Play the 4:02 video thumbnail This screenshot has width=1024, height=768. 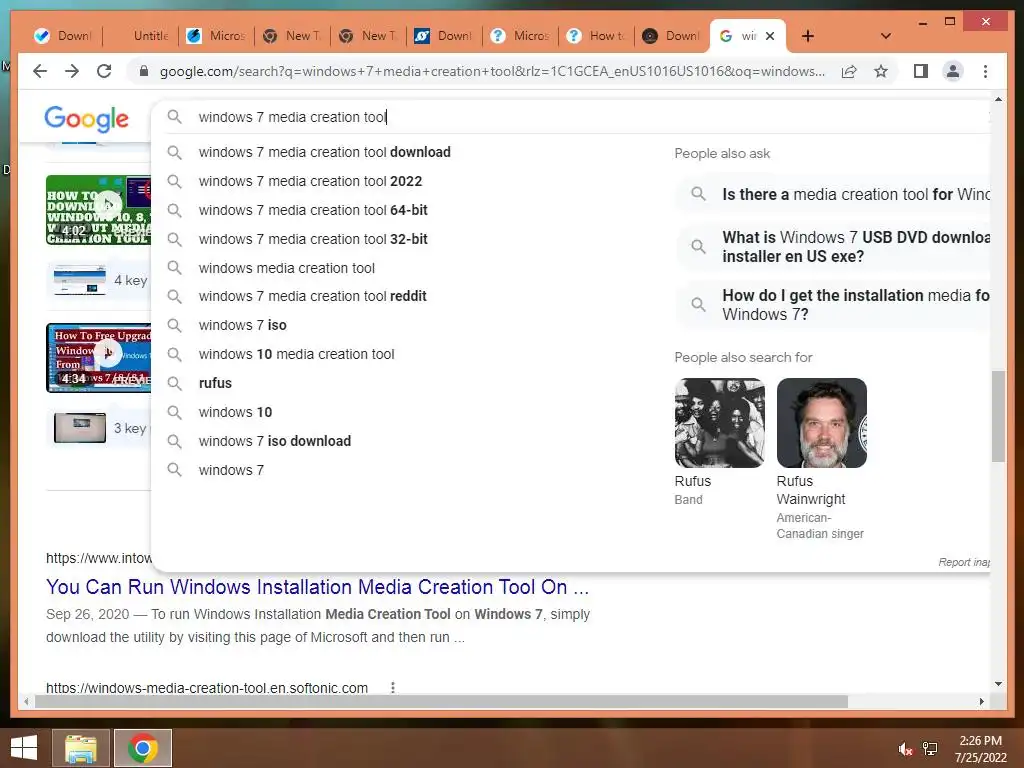(98, 210)
